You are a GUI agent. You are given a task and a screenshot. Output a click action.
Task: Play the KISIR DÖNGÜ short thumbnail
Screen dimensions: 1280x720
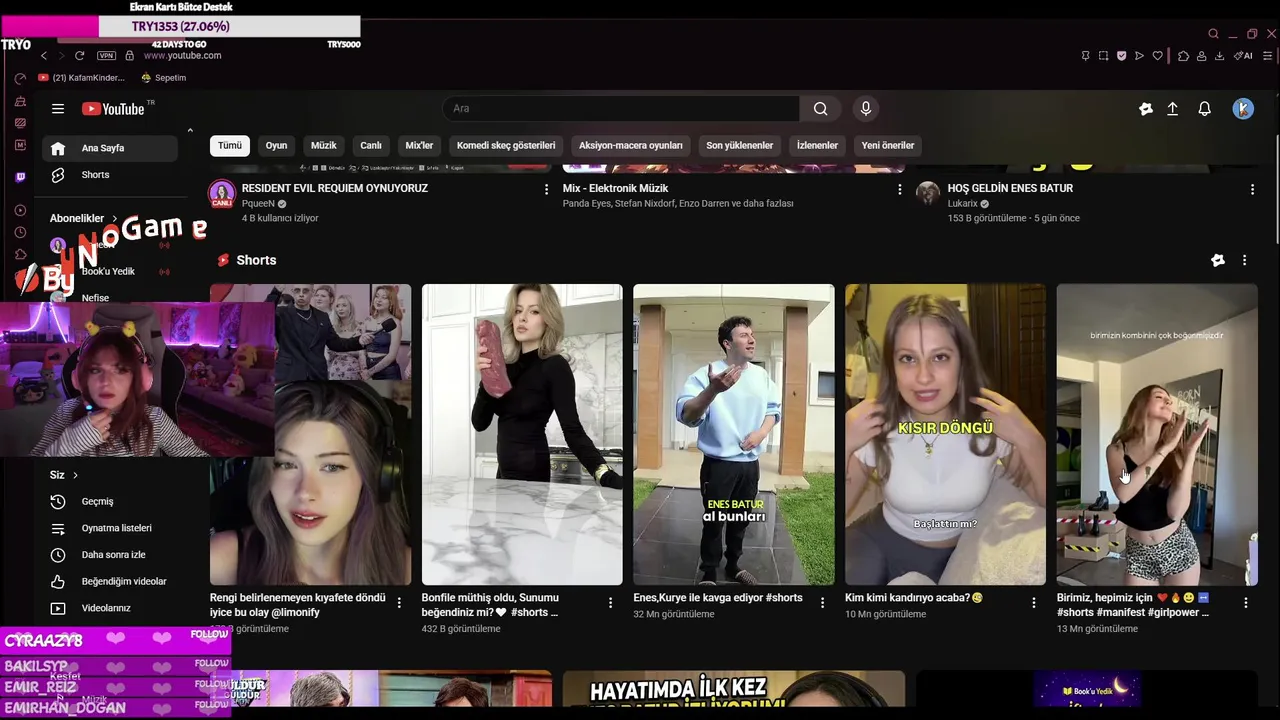[x=945, y=434]
